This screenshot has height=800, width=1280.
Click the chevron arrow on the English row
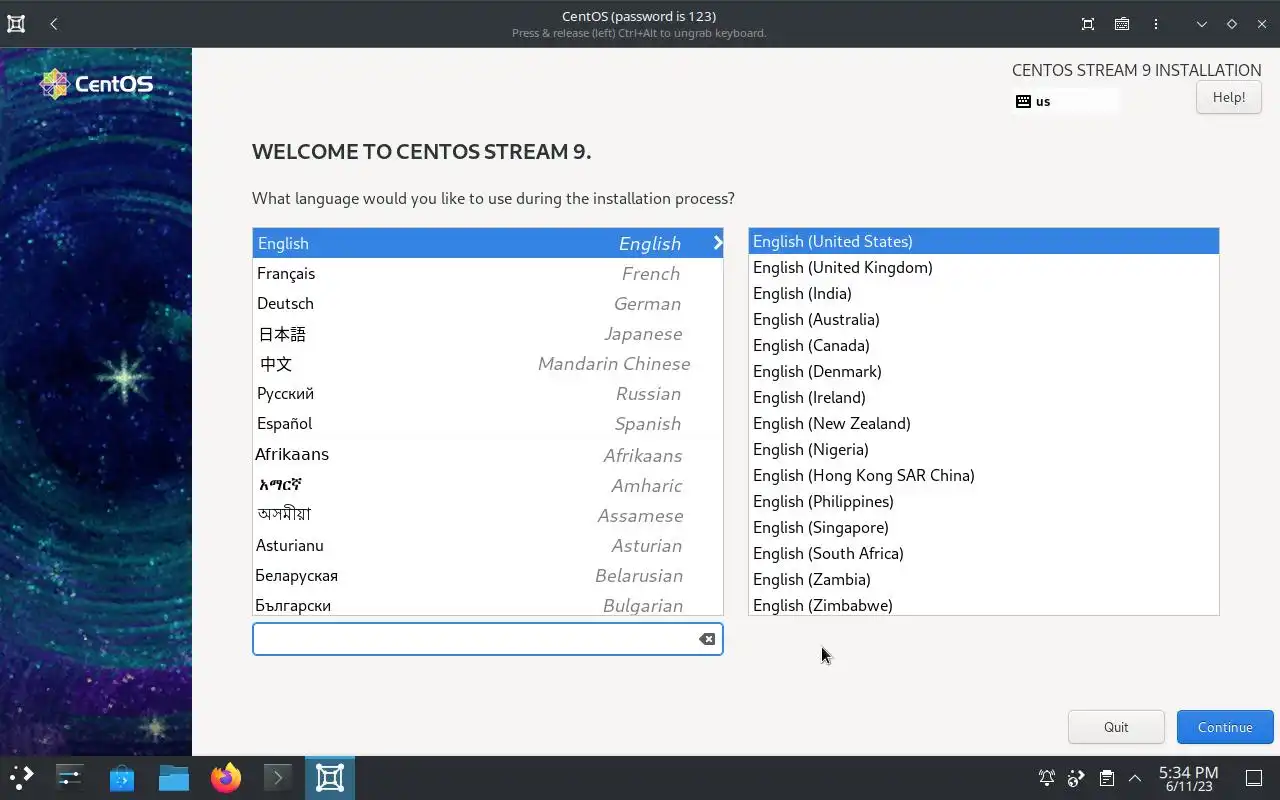[717, 243]
